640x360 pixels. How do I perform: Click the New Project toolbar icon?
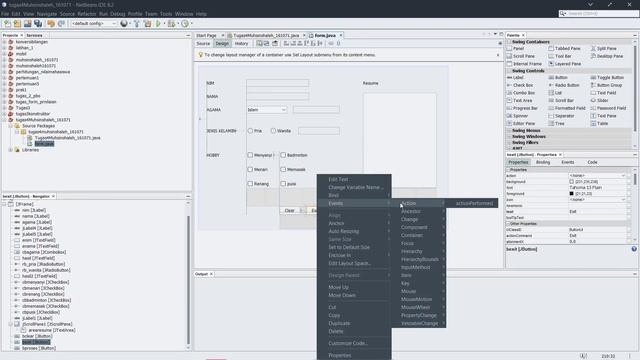pyautogui.click(x=17, y=24)
